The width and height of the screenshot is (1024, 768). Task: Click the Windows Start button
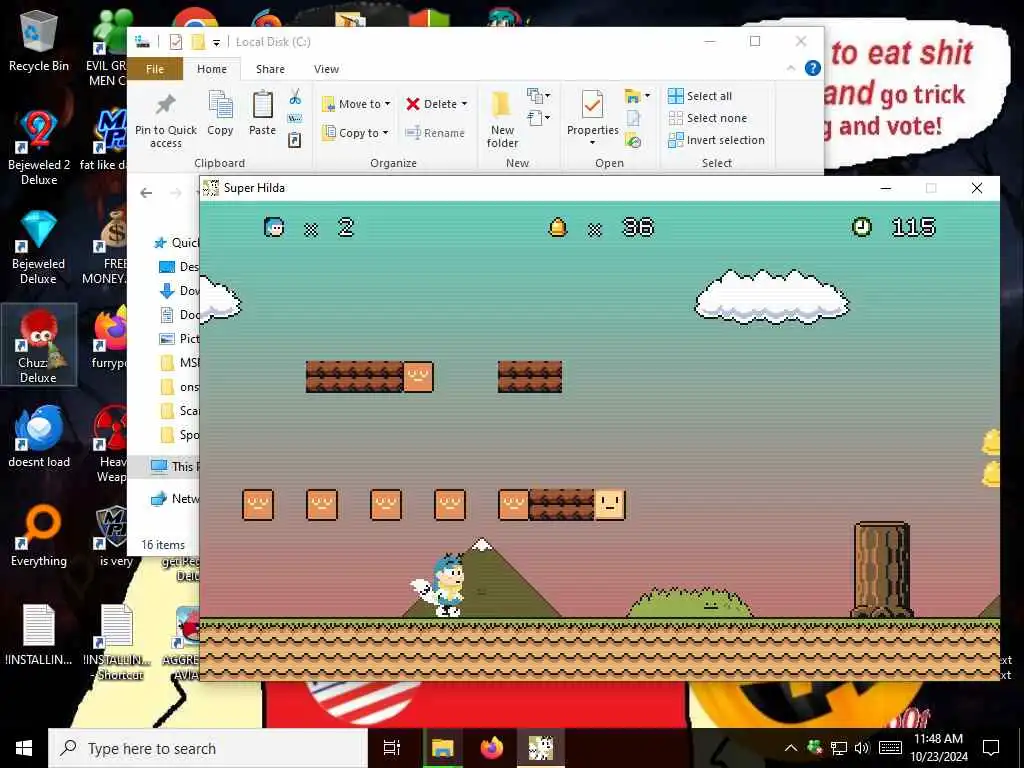tap(24, 748)
